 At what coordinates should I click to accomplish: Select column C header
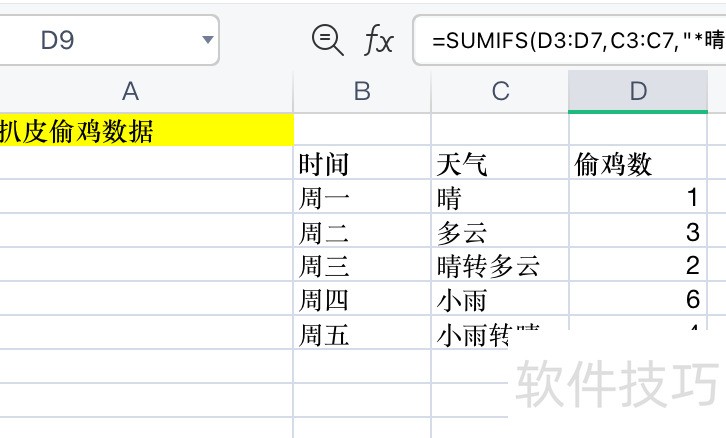[500, 92]
